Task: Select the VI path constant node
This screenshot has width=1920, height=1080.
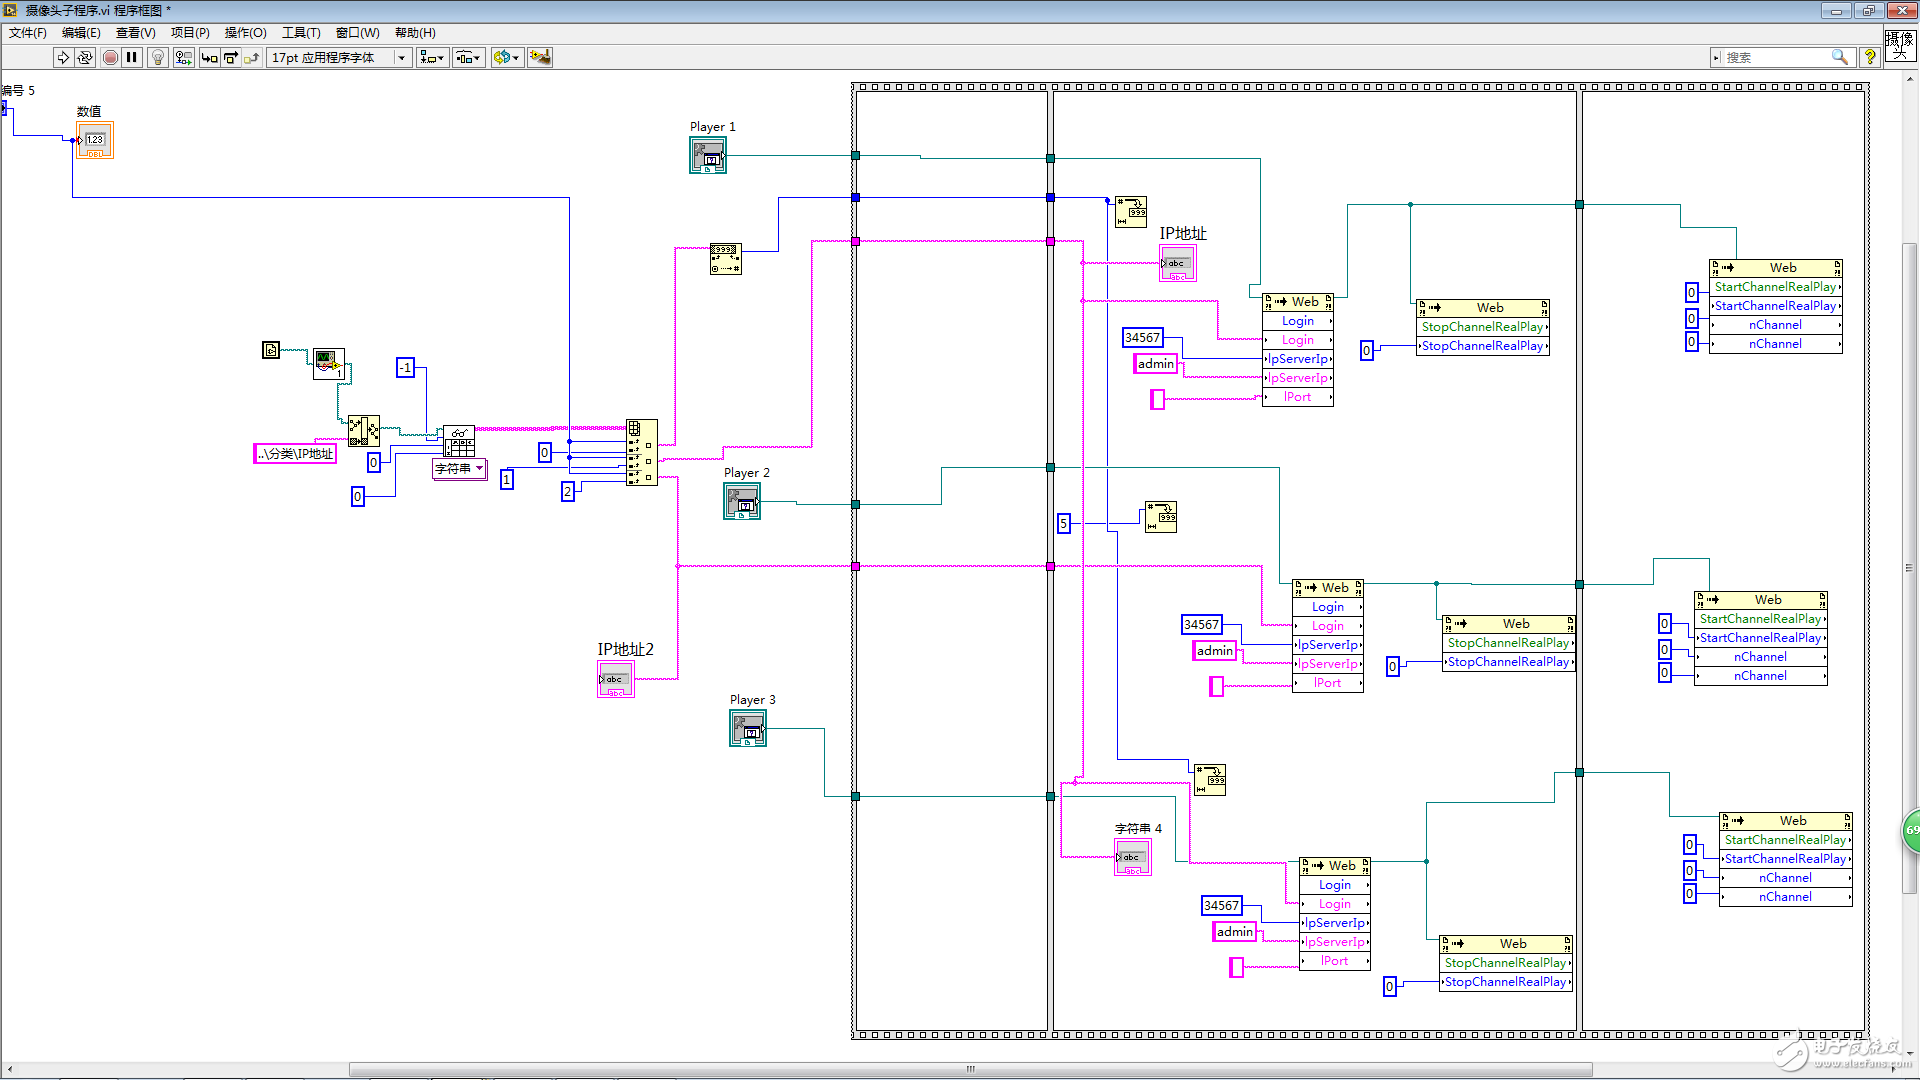Action: [x=271, y=349]
